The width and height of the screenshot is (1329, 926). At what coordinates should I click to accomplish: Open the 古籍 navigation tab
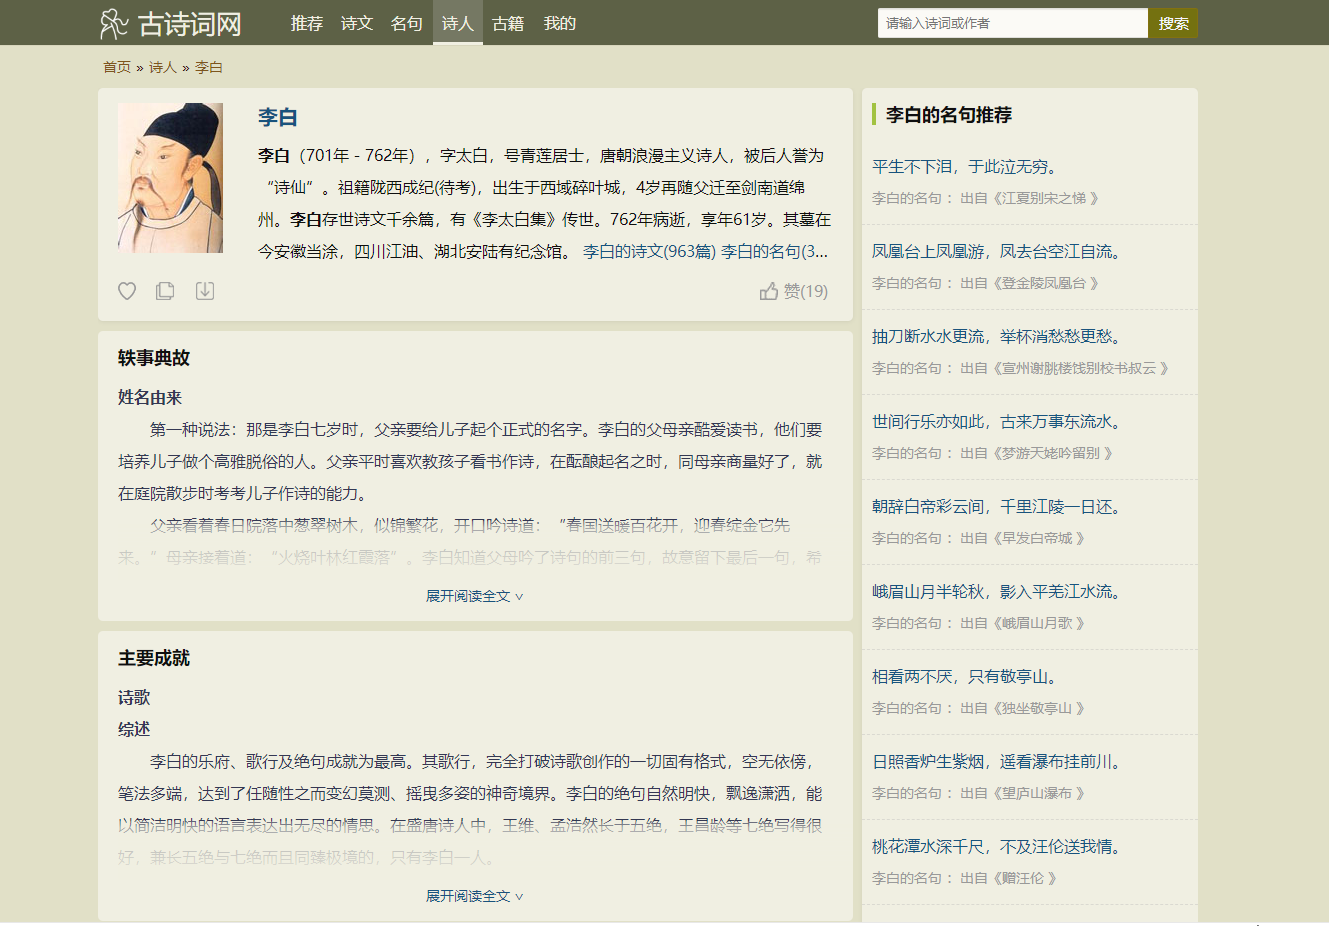click(508, 23)
